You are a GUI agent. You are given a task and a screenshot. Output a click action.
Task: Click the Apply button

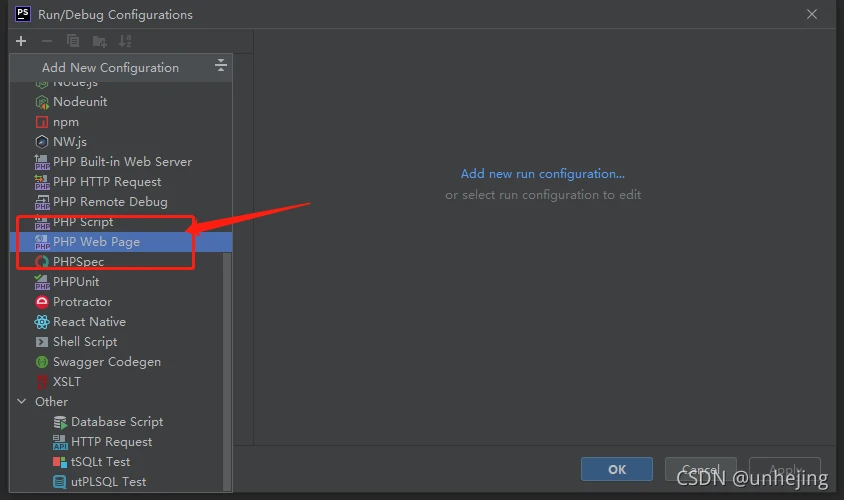click(785, 469)
